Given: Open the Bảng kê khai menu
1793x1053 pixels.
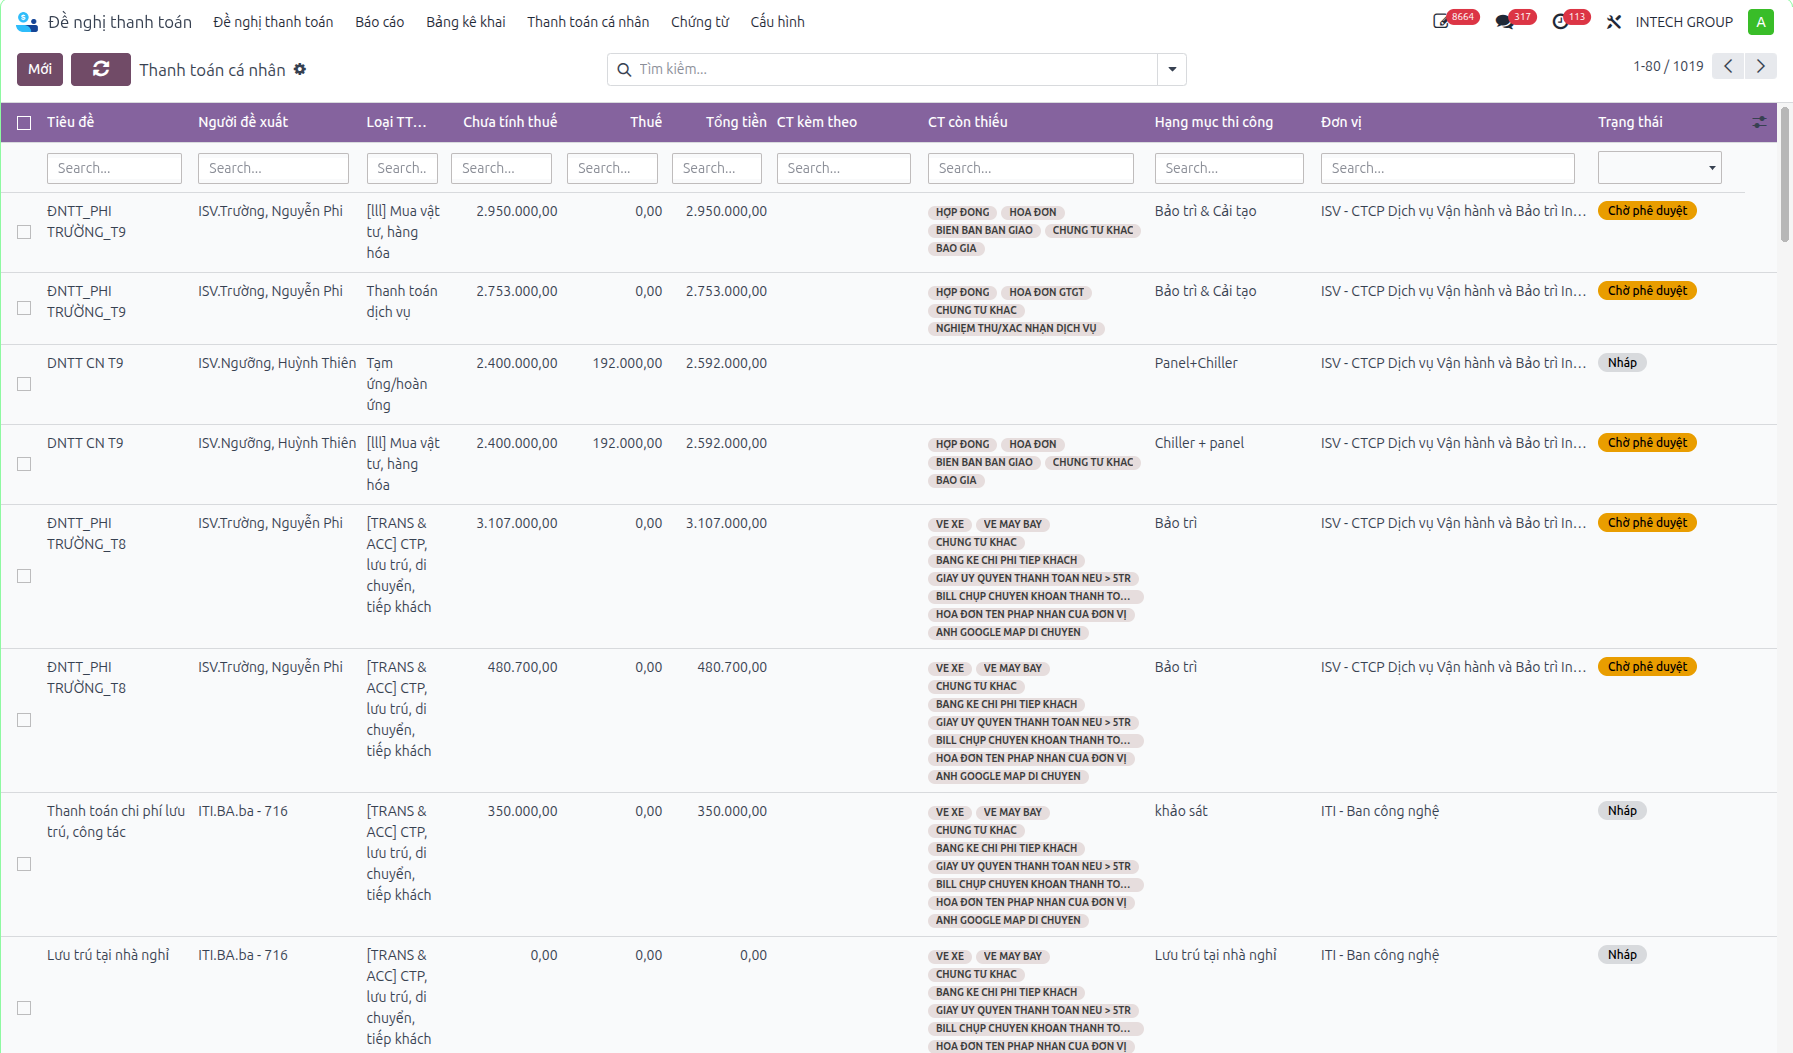Looking at the screenshot, I should [x=466, y=22].
